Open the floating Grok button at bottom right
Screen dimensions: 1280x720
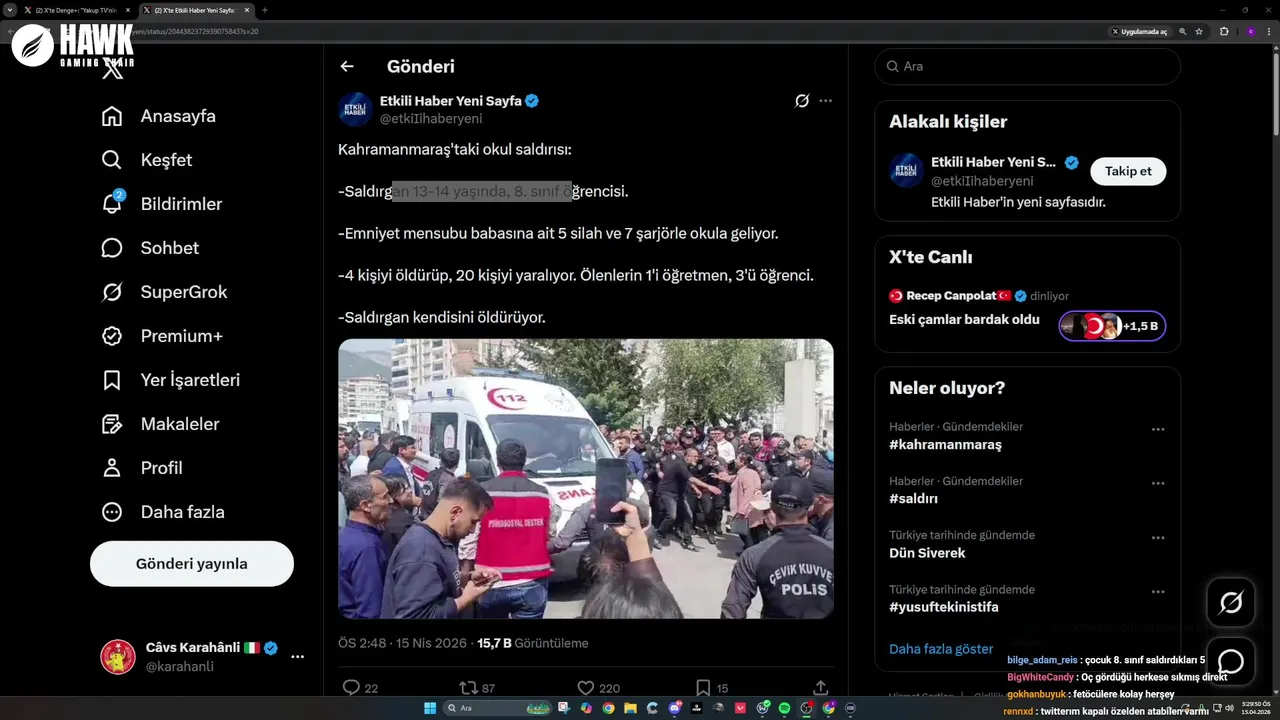(1230, 603)
